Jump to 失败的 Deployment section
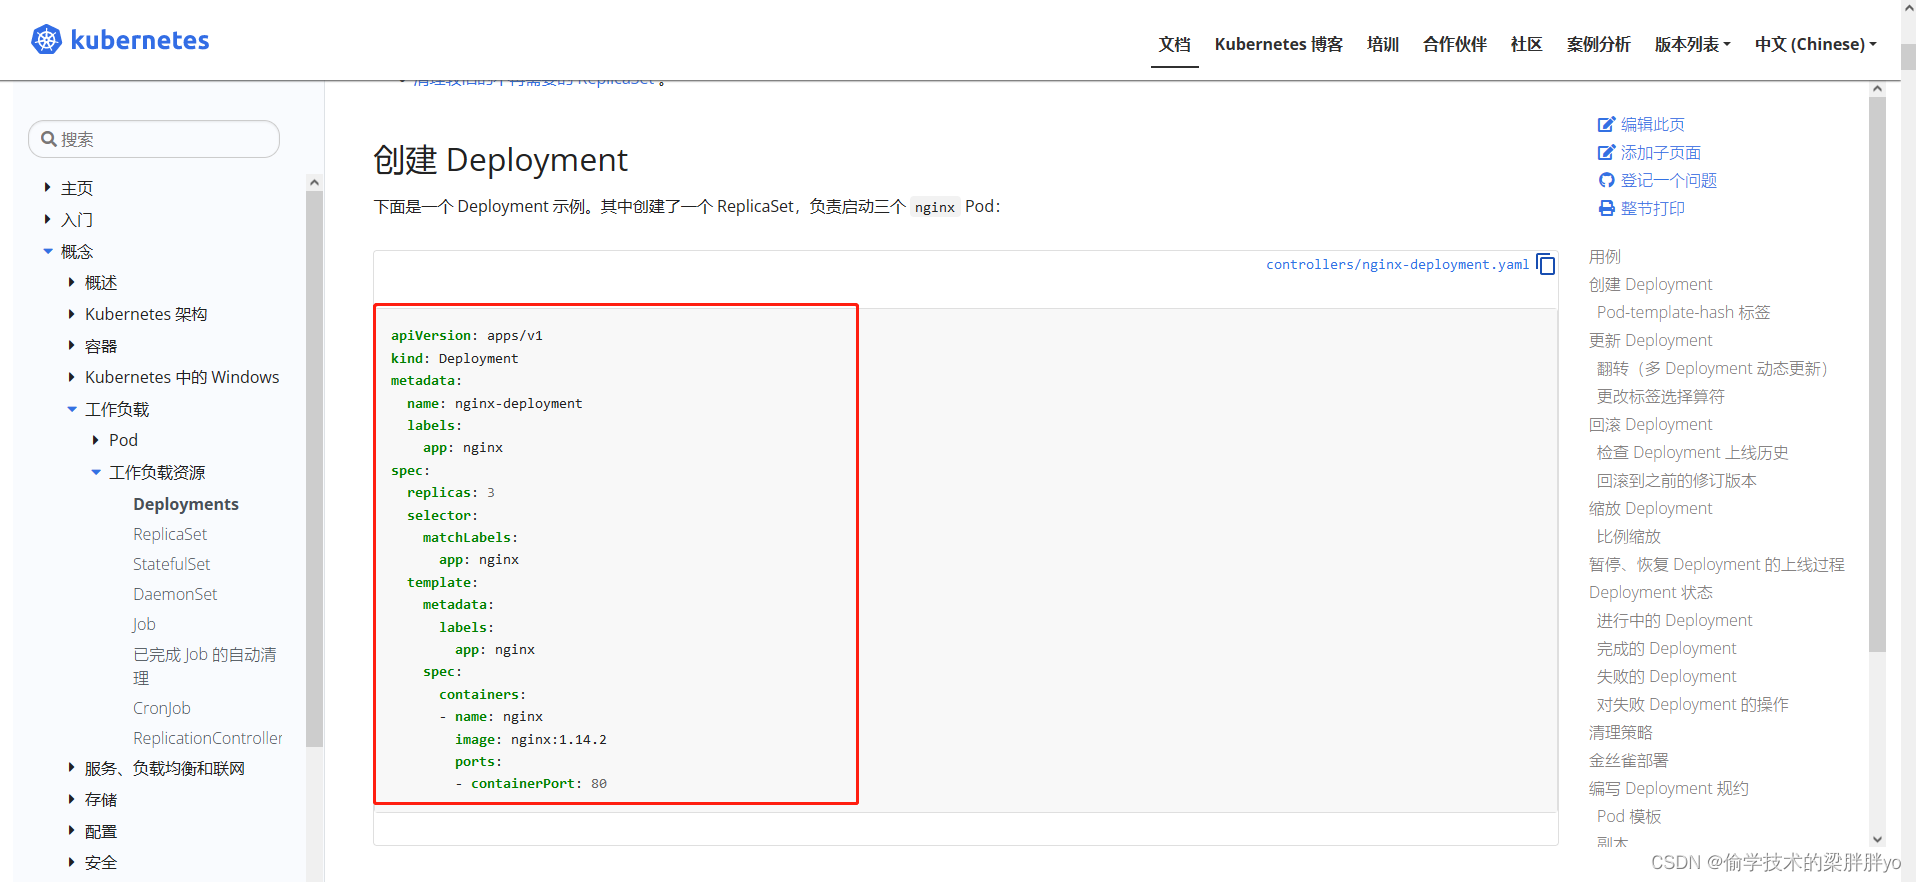 point(1666,676)
